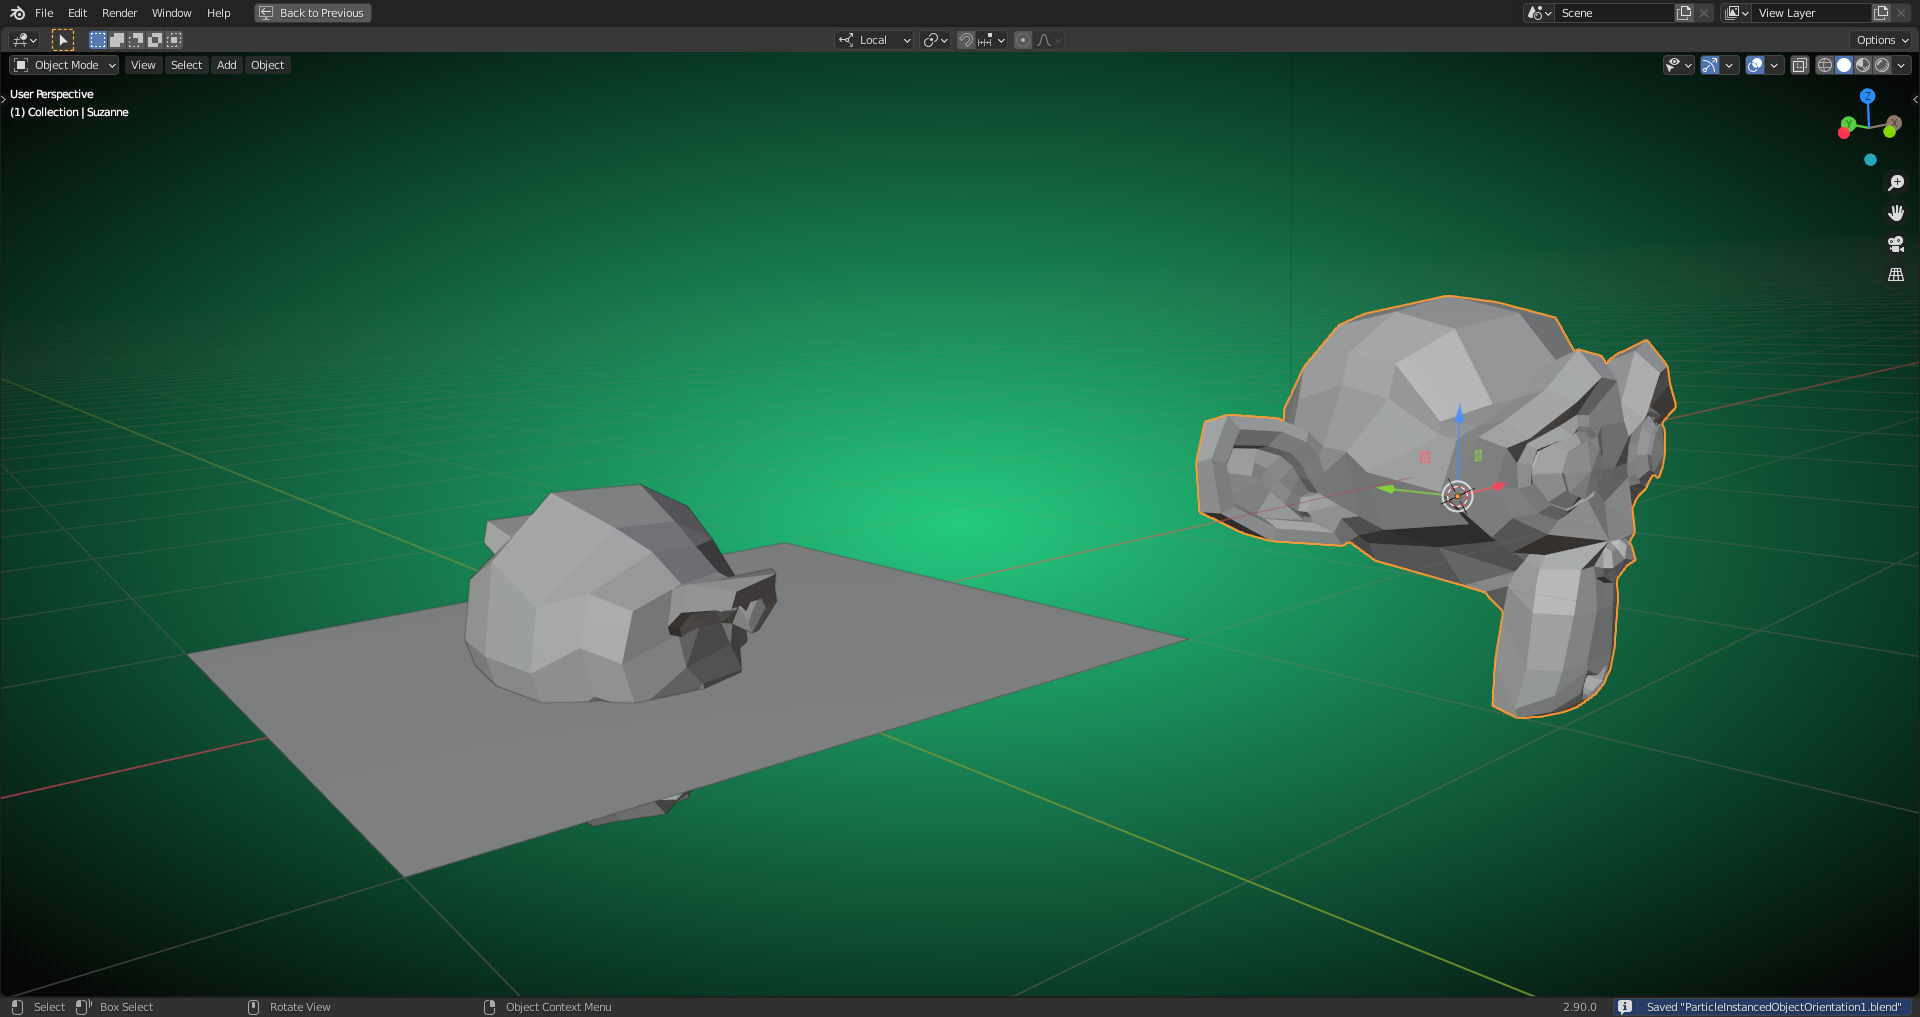Switch perspective/orthographic with grid icon
The image size is (1920, 1017).
point(1895,274)
